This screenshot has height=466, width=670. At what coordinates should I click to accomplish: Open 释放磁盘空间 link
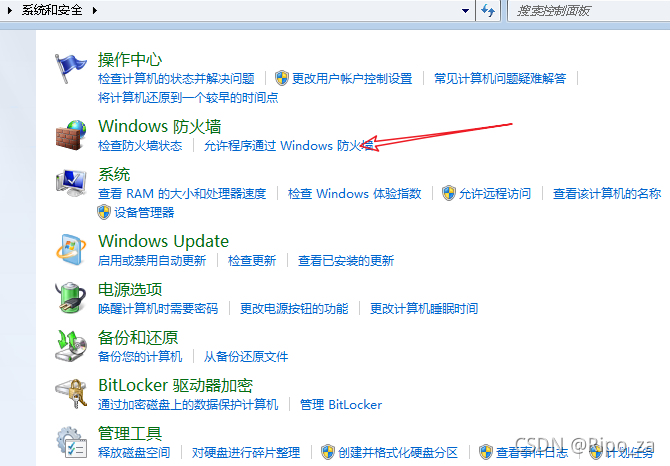tap(134, 452)
